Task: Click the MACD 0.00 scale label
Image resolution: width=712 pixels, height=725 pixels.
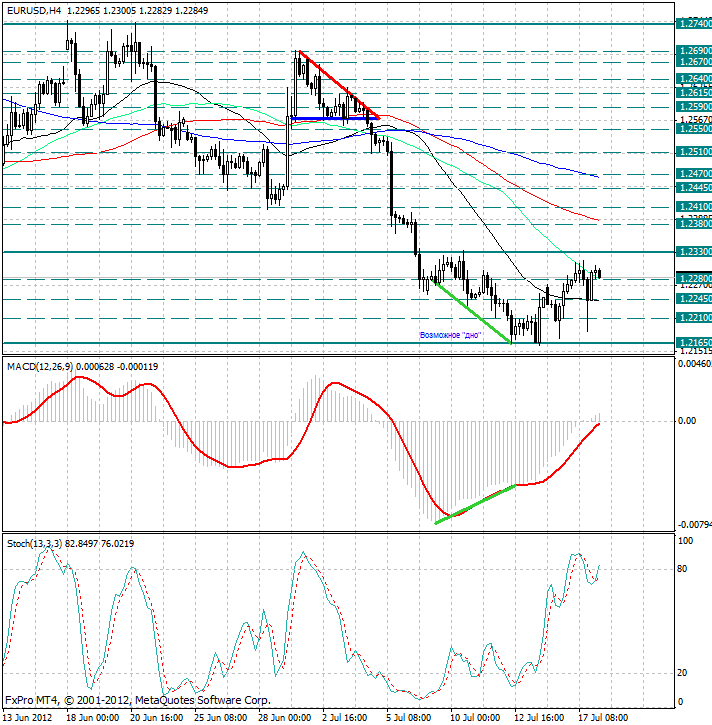Action: click(688, 421)
